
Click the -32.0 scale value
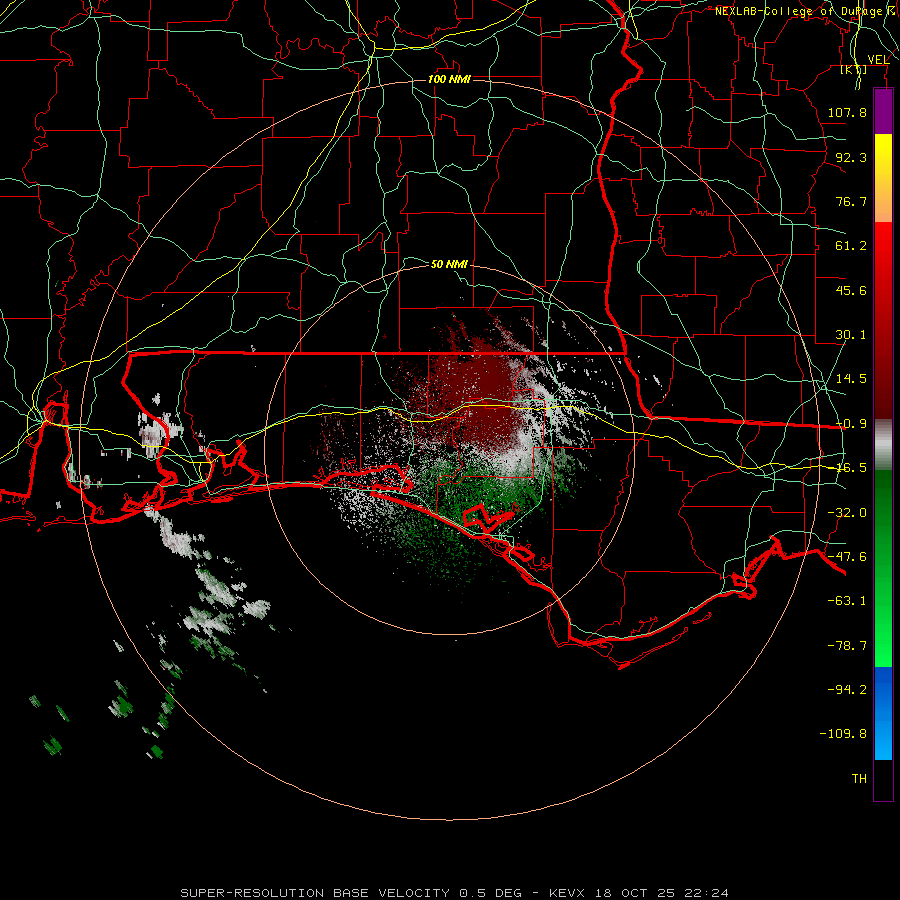click(x=847, y=513)
